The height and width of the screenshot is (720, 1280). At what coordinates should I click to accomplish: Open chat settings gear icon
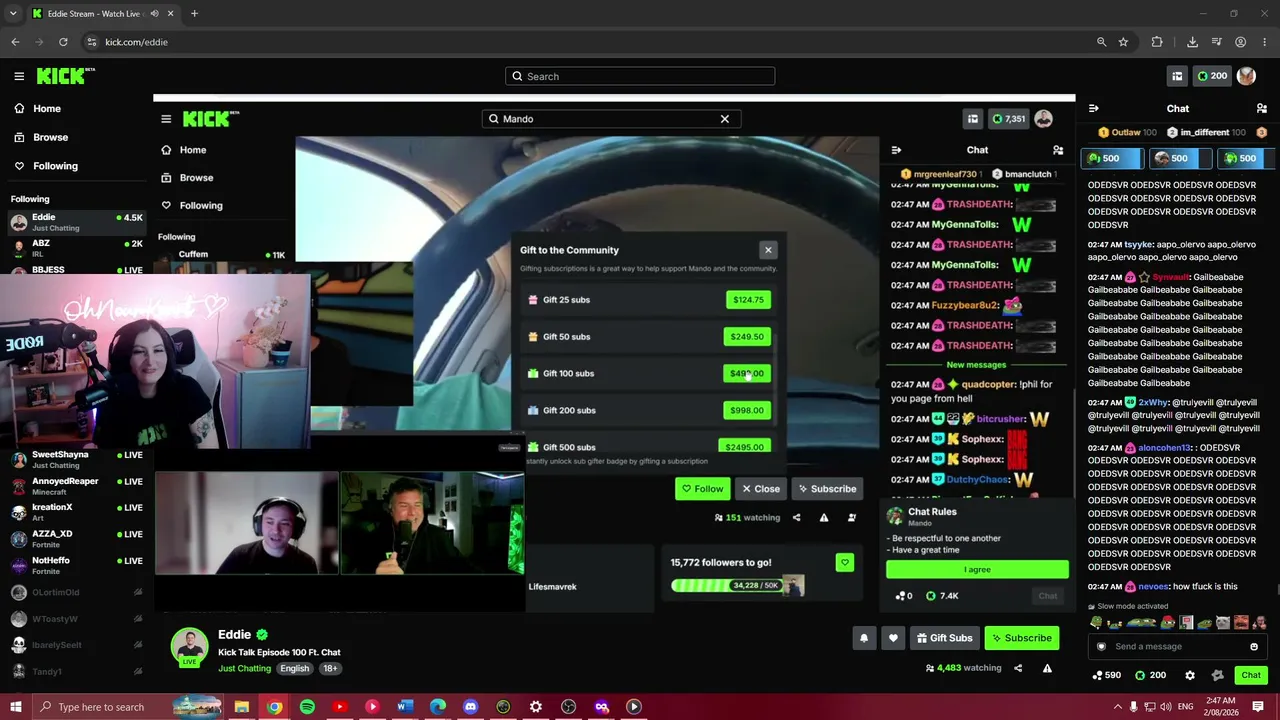(1190, 675)
